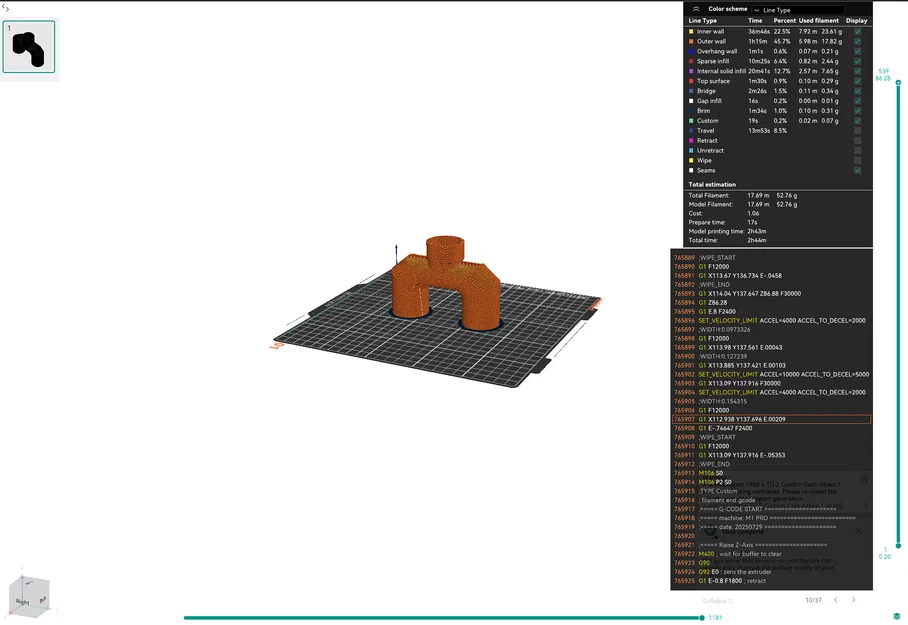Screen dimensions: 908x625
Task: Go to previous notification arrow
Action: pyautogui.click(x=836, y=600)
